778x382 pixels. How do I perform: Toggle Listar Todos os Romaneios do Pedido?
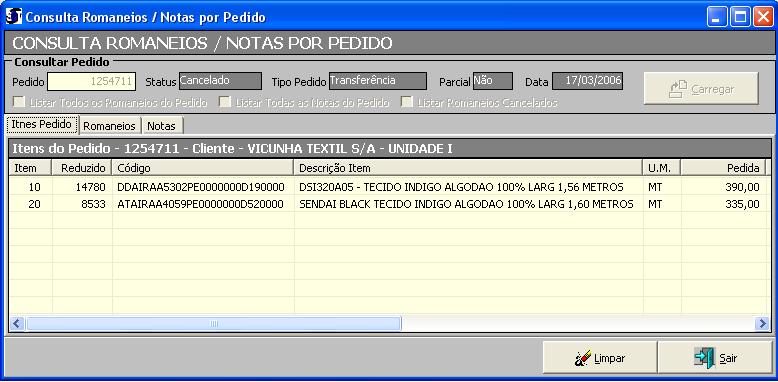coord(20,103)
